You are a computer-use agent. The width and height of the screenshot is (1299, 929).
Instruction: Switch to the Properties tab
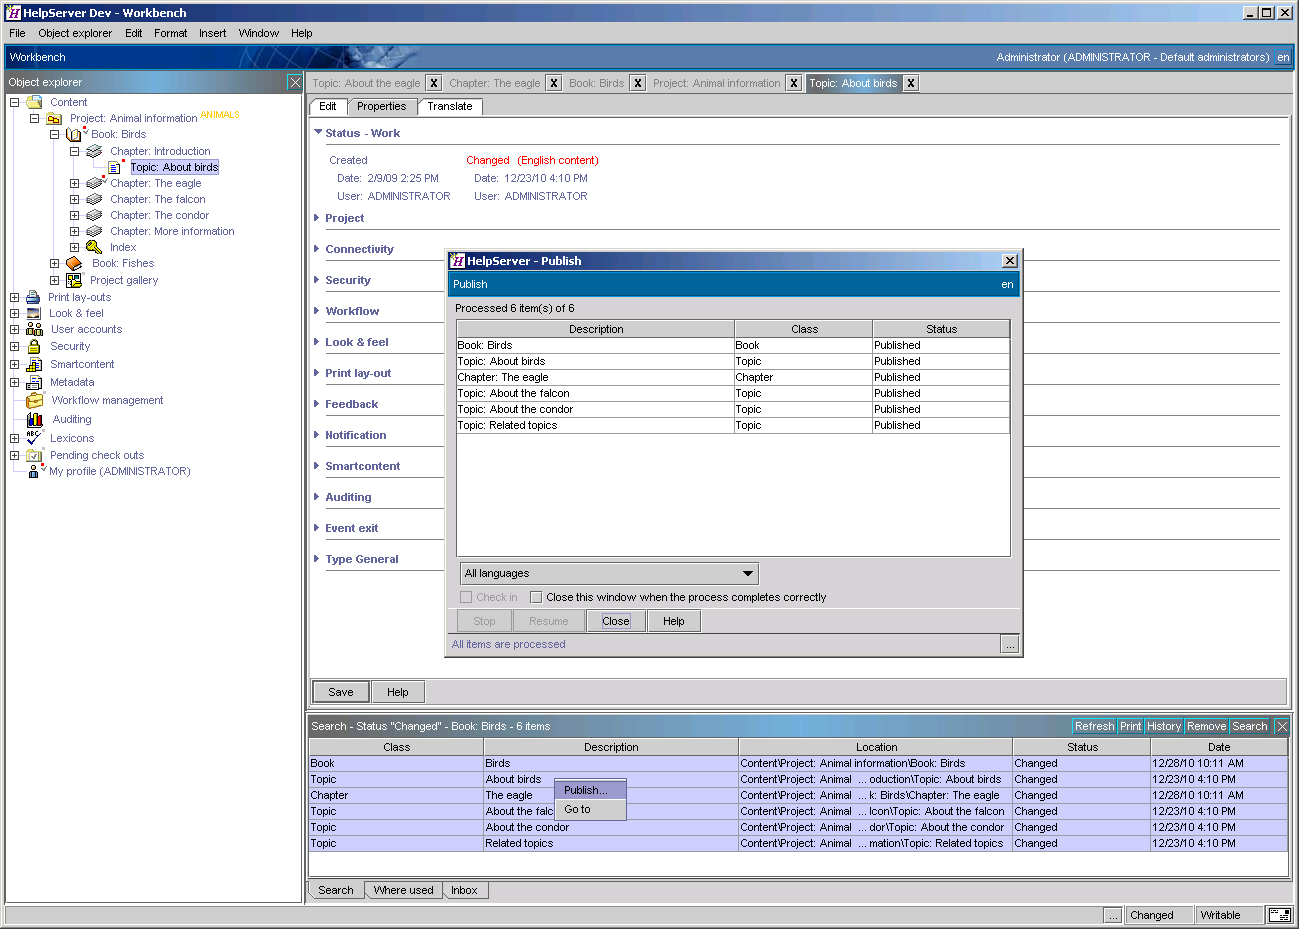pyautogui.click(x=382, y=106)
